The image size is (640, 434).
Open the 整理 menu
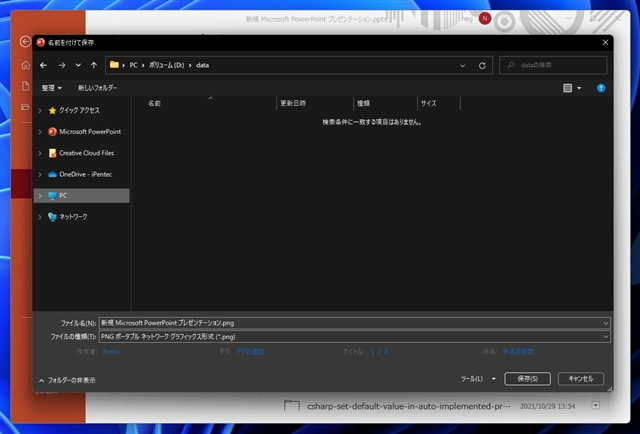[51, 88]
